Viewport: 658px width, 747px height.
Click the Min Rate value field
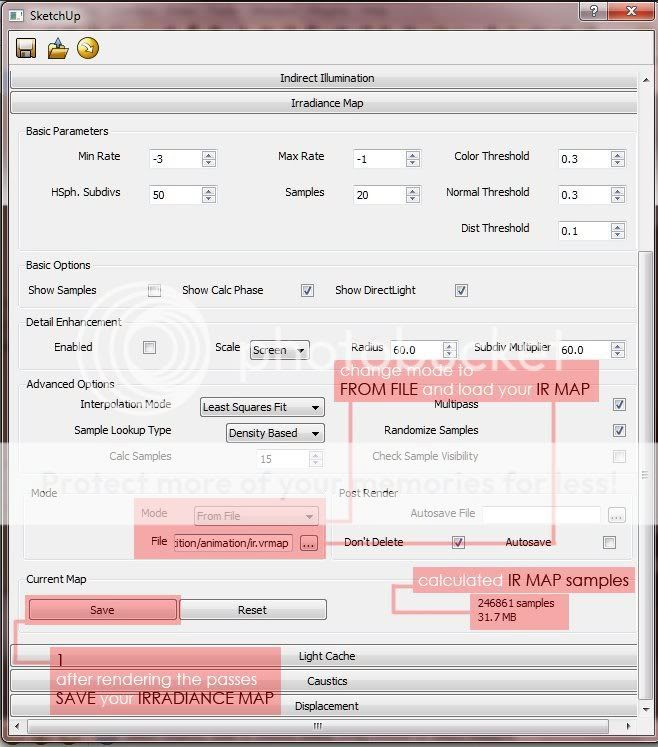(175, 159)
